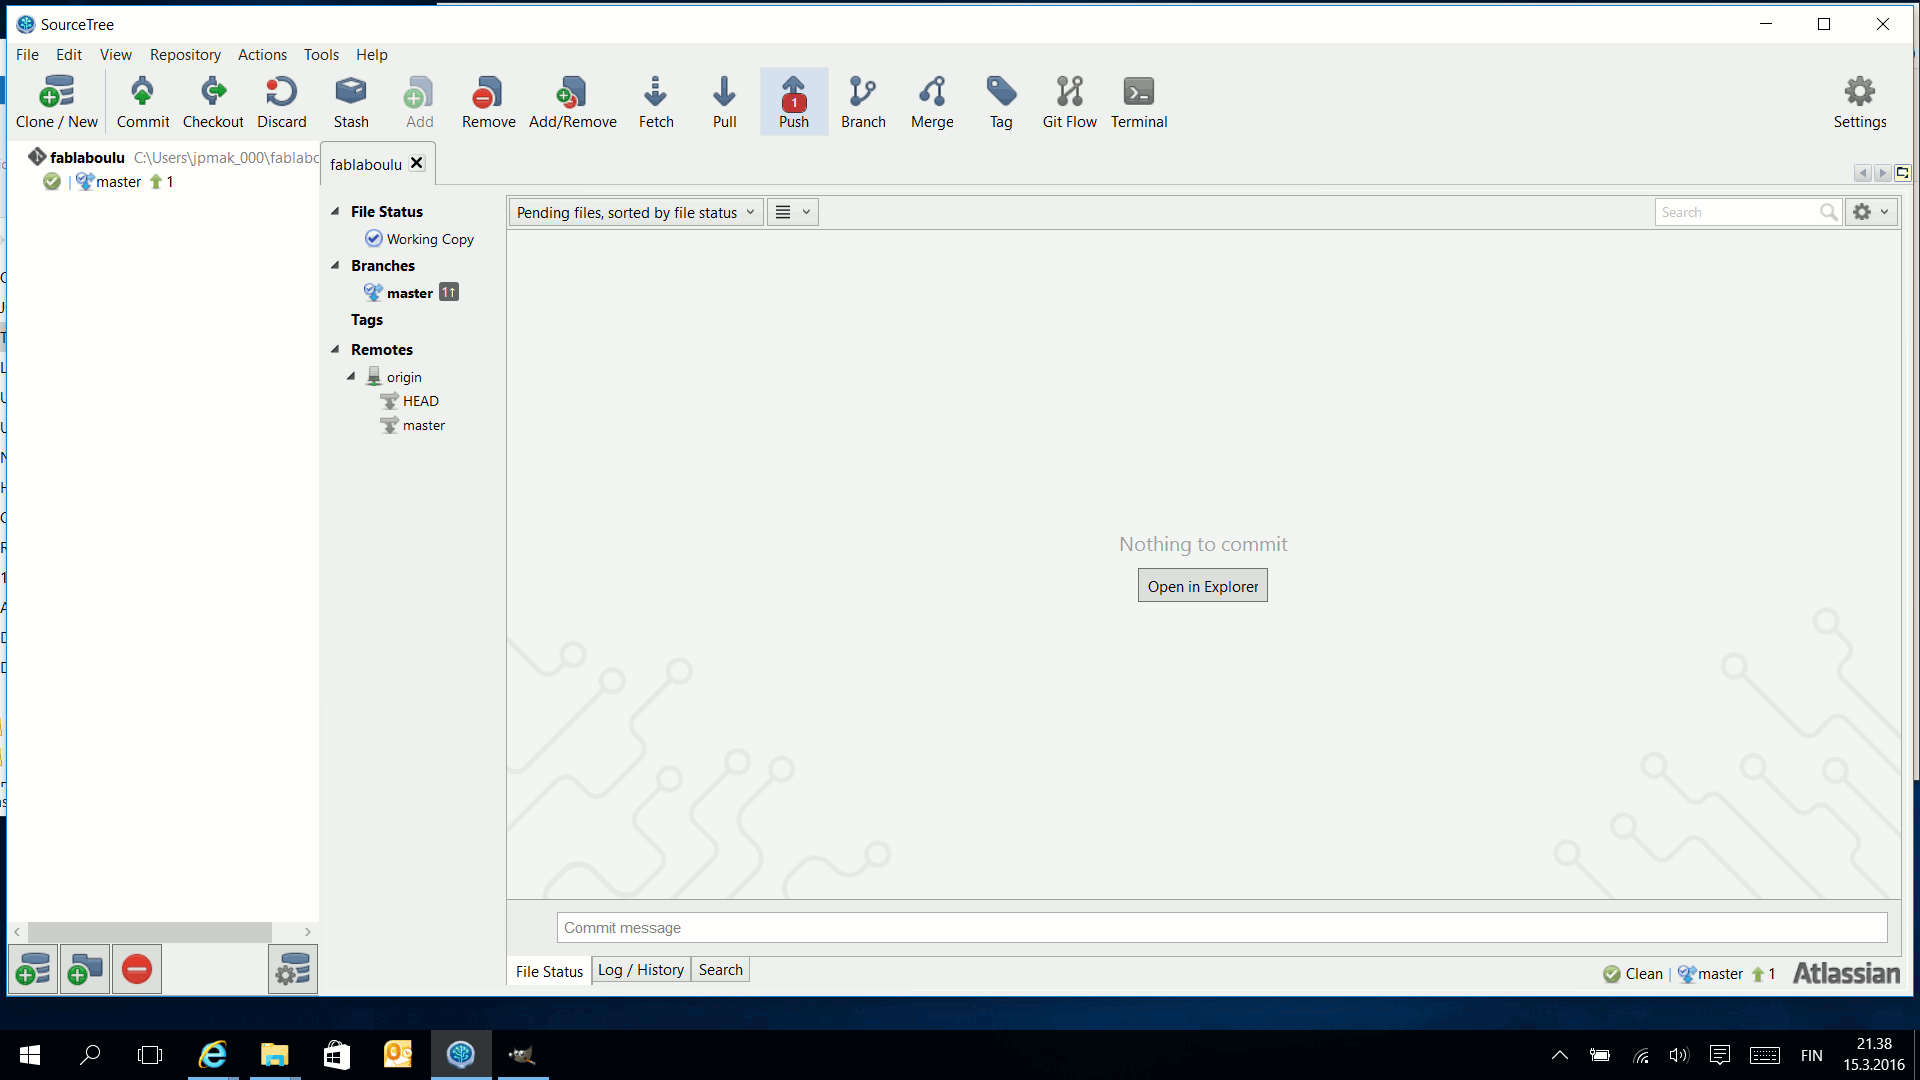The width and height of the screenshot is (1920, 1080).
Task: Open the pending files sort dropdown
Action: point(636,212)
